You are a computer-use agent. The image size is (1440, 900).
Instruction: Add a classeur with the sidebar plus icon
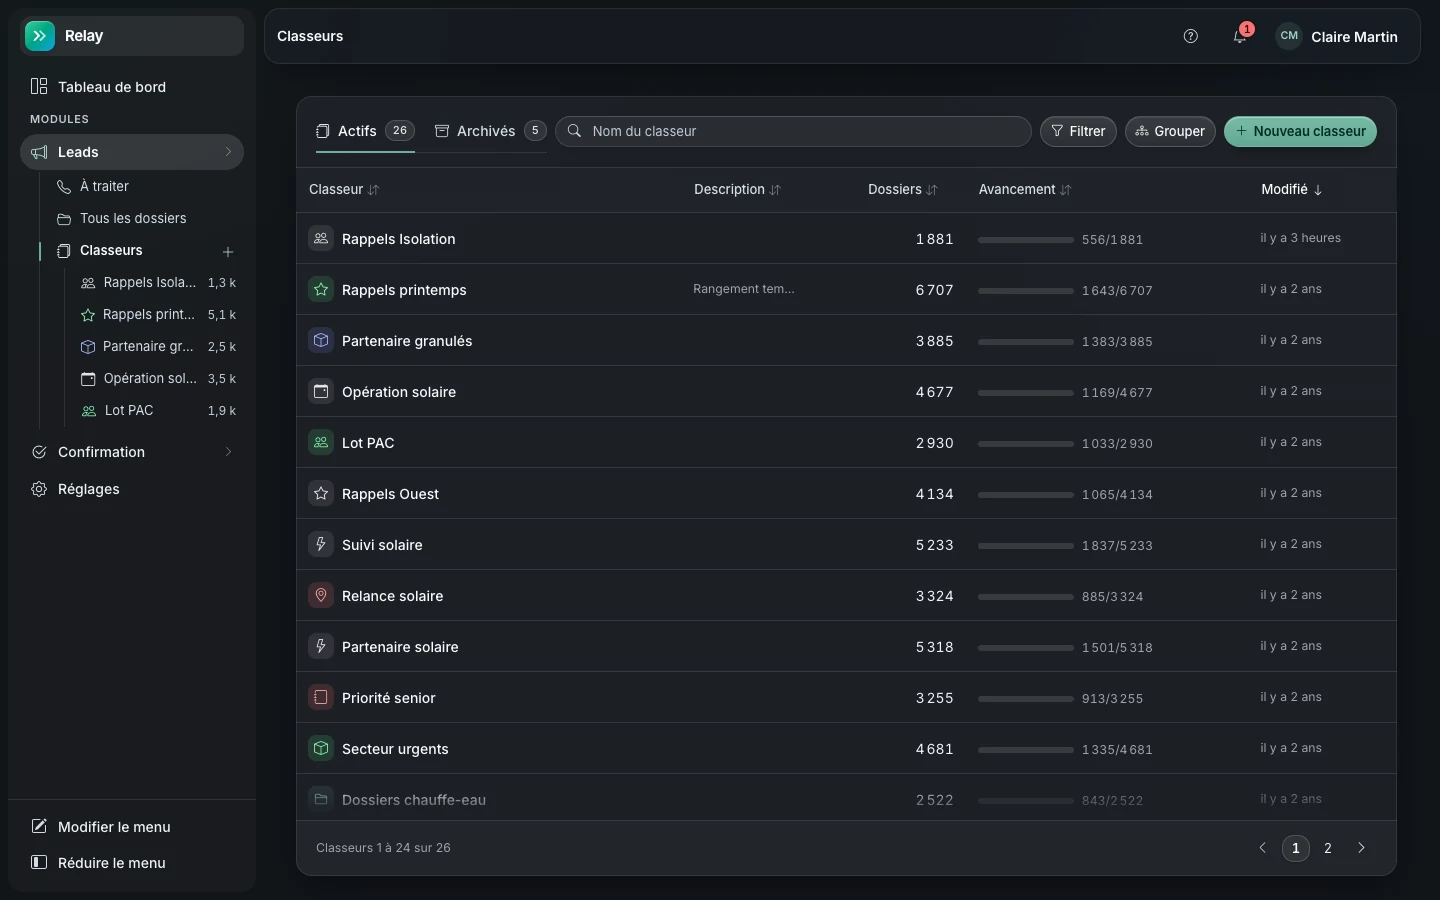[x=228, y=251]
